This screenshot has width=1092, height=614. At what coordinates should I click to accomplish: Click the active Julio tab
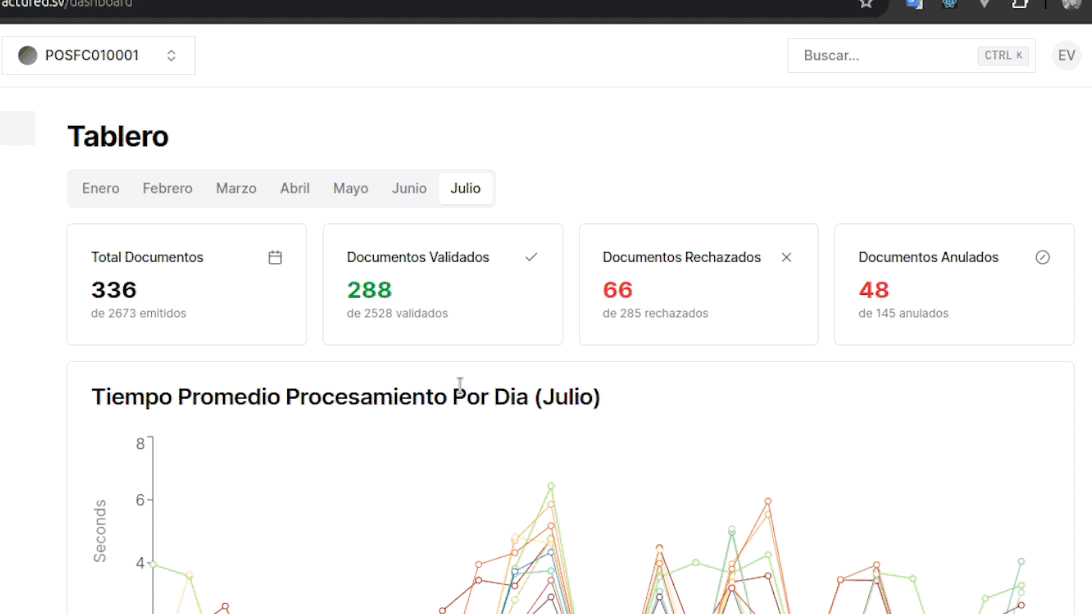click(465, 188)
